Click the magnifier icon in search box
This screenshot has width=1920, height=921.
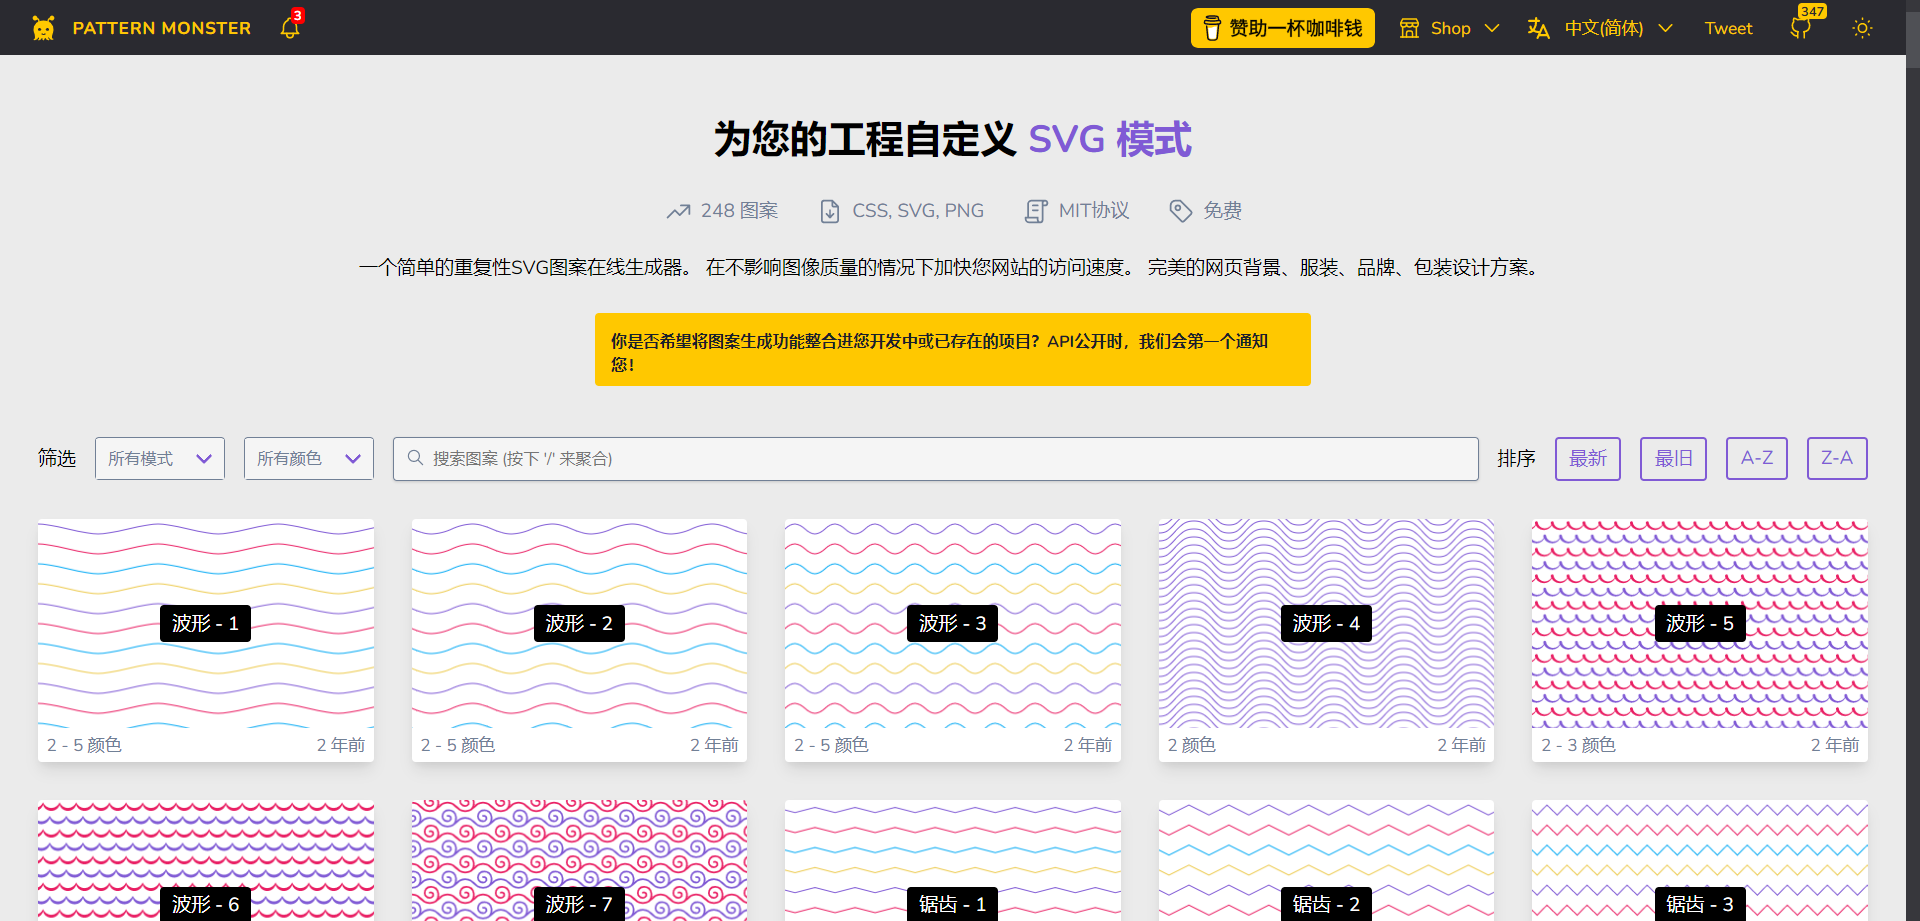pos(415,458)
